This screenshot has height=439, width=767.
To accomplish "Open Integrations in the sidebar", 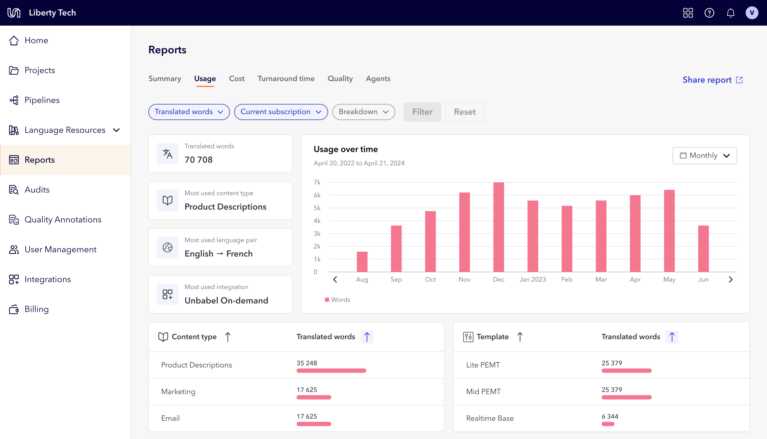I will click(x=47, y=280).
